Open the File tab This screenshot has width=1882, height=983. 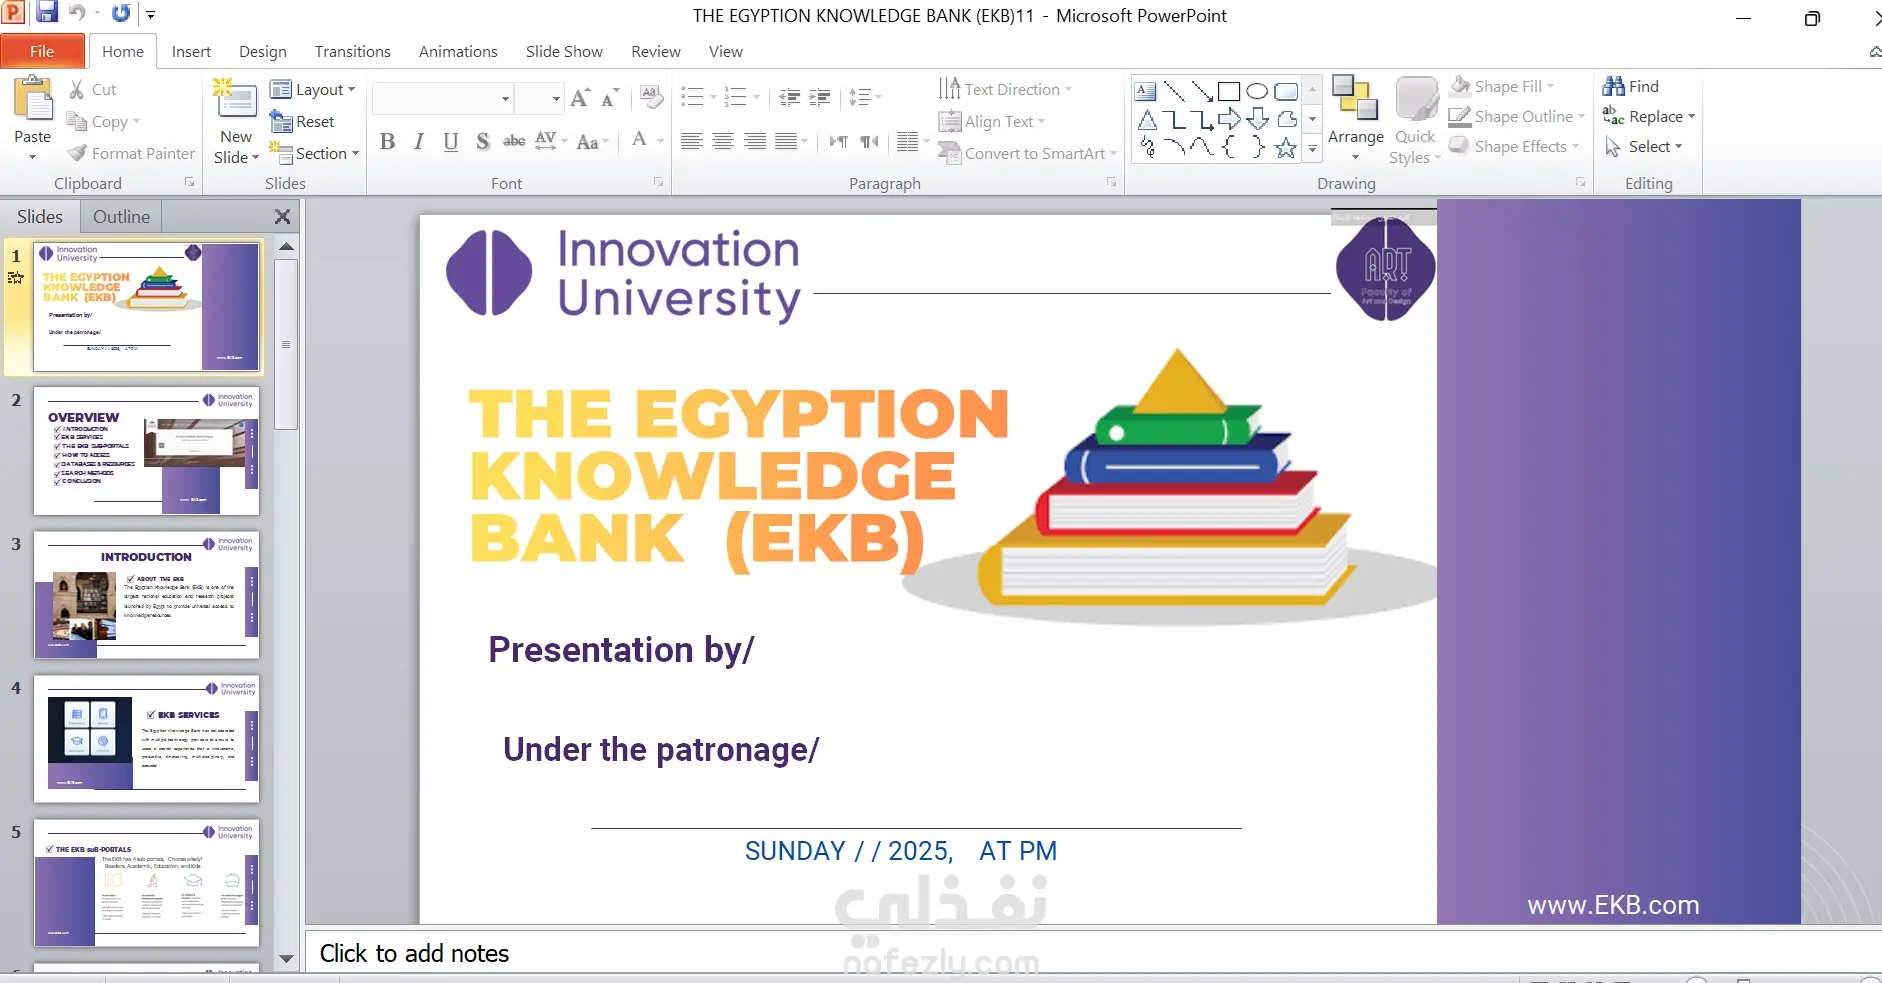(x=42, y=51)
